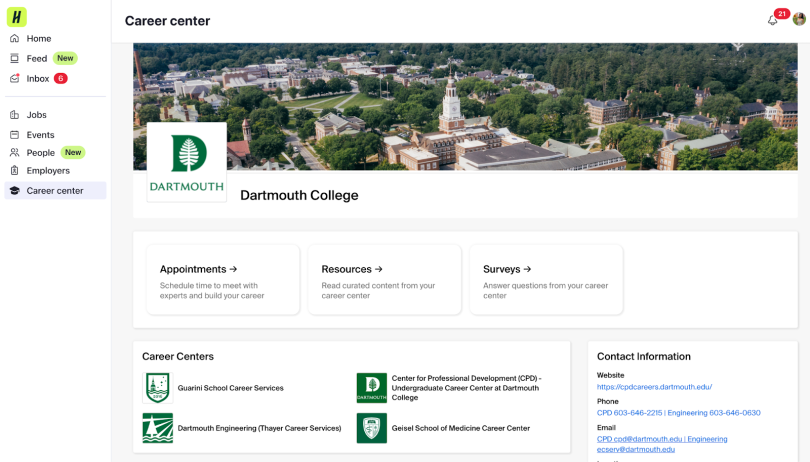Open Geisel School of Medicine Career Center
810x462 pixels.
461,428
